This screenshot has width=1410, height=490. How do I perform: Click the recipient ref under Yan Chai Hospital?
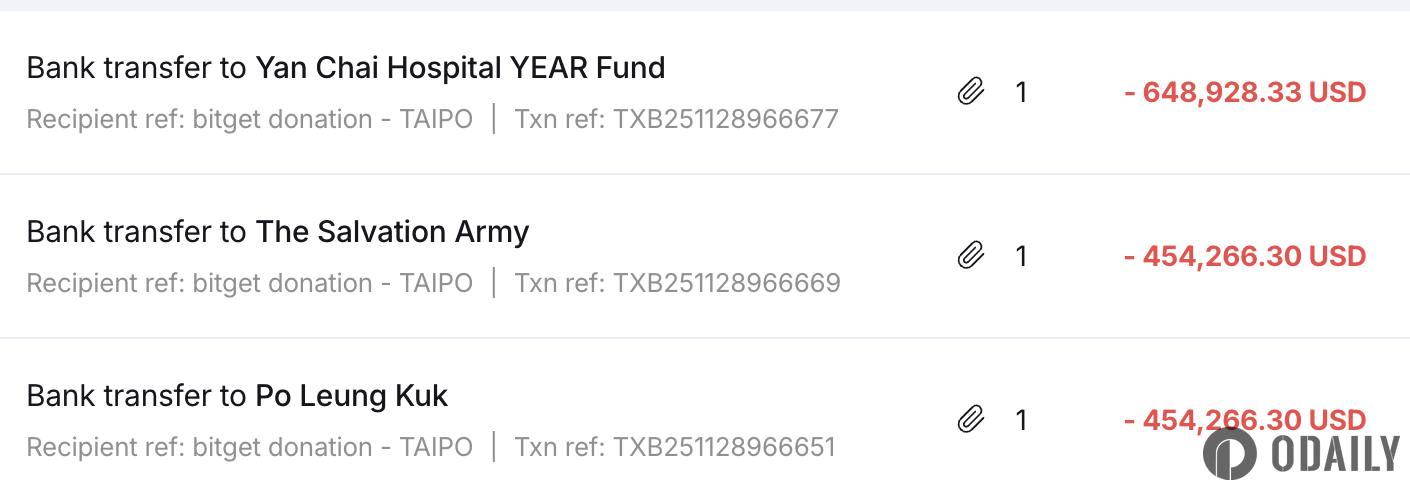[250, 120]
